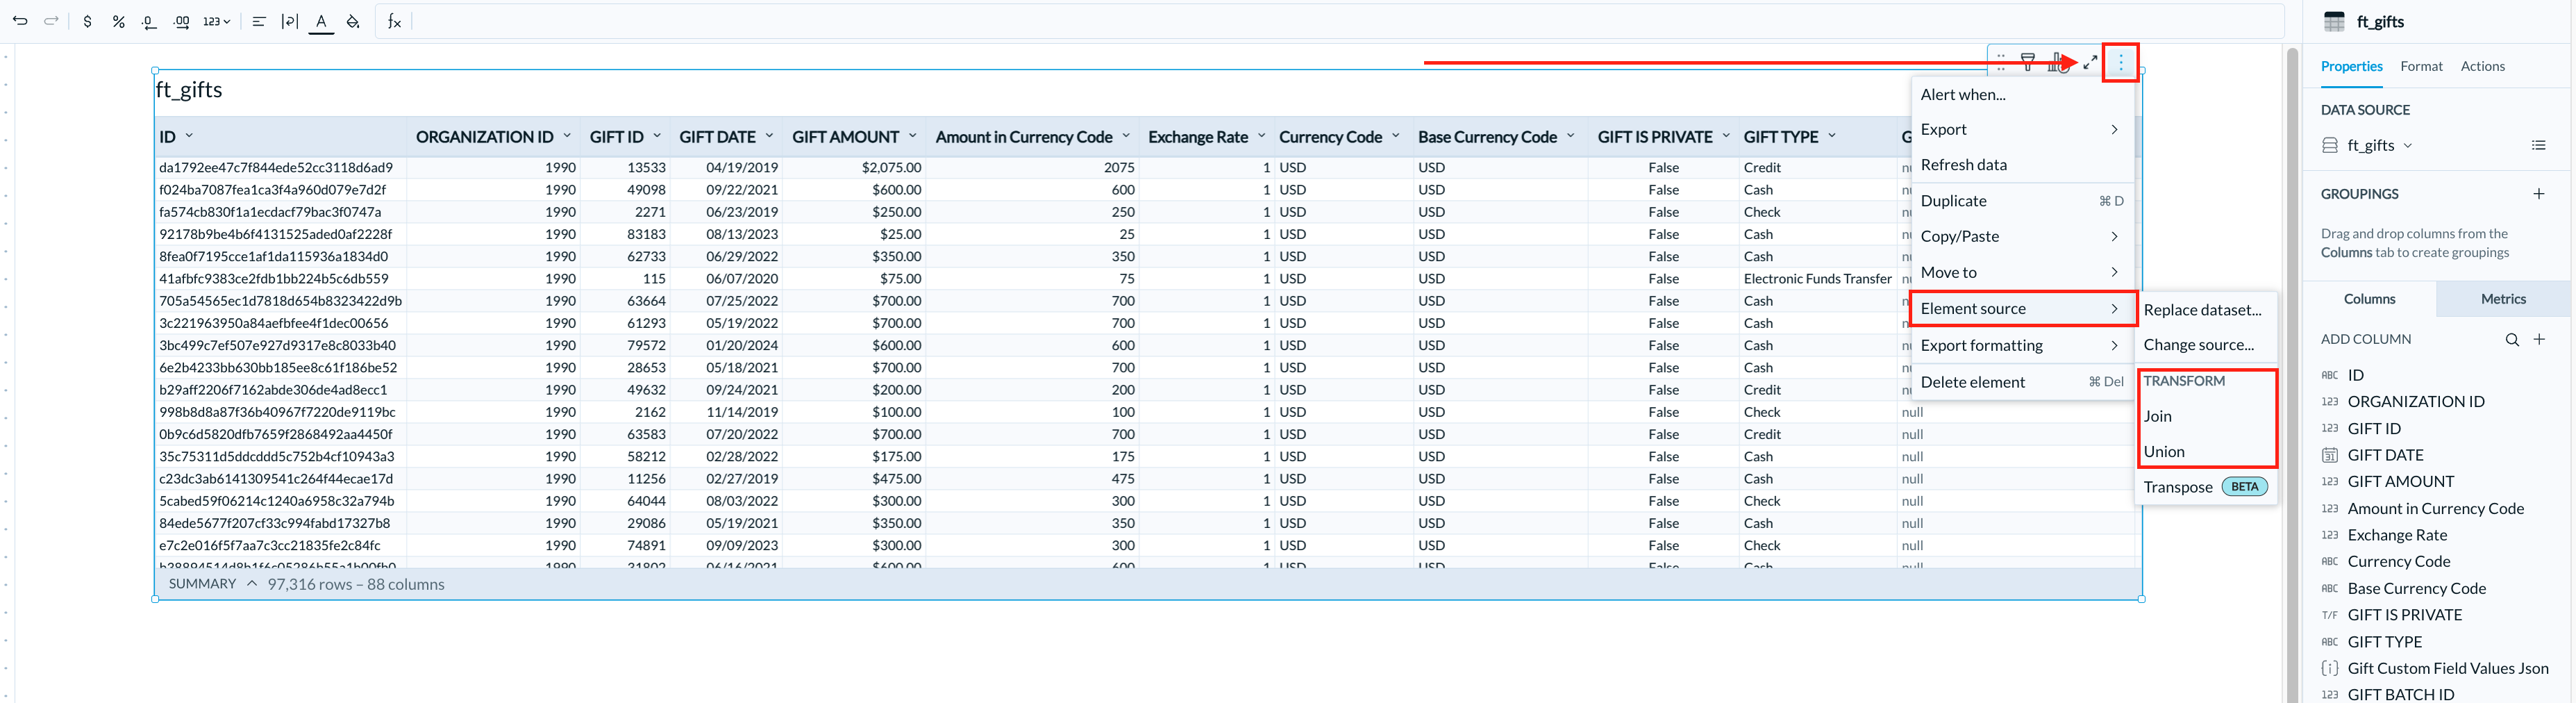This screenshot has height=703, width=2576.
Task: Collapse the SUMMARY bar chevron
Action: click(252, 584)
